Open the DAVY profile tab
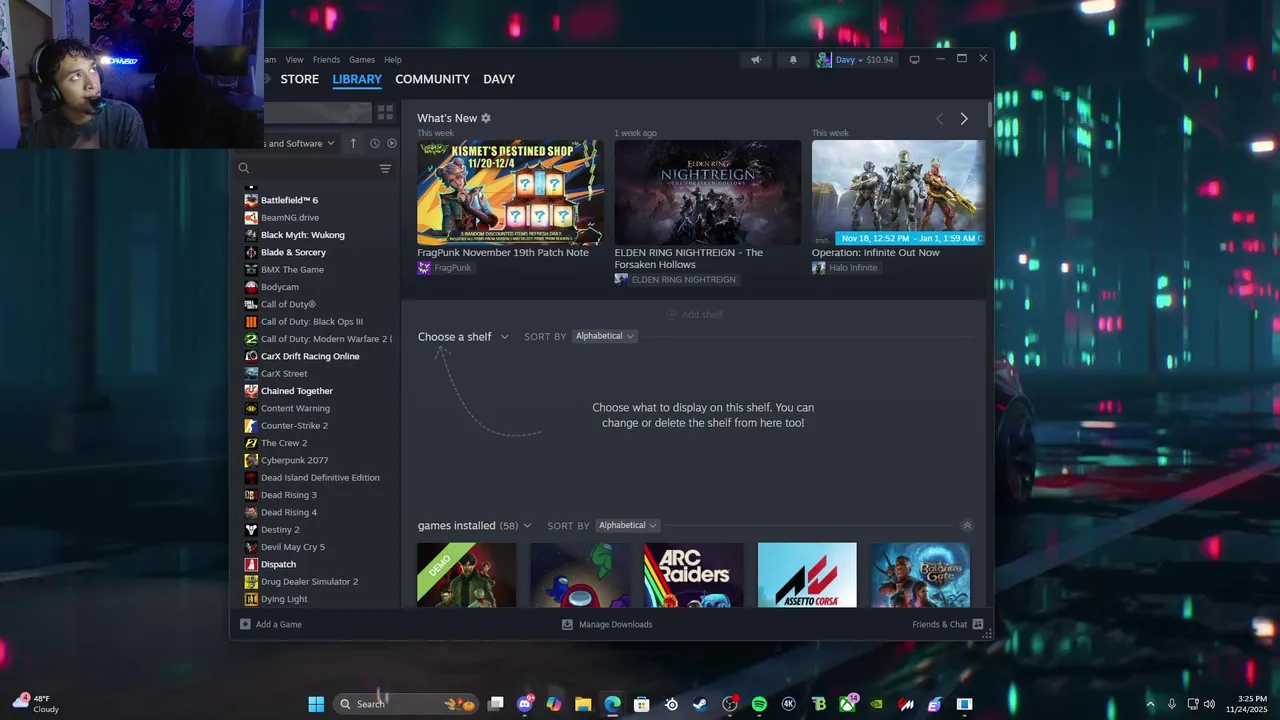1280x720 pixels. (x=499, y=79)
